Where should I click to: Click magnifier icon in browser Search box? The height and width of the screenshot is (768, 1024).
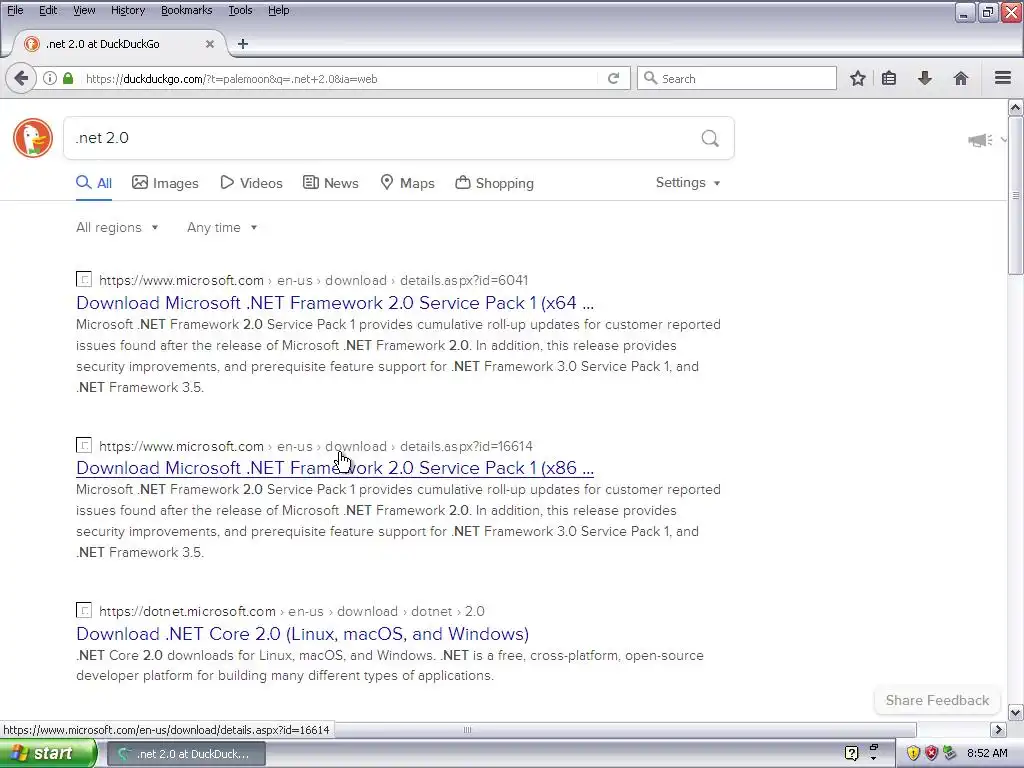(650, 78)
